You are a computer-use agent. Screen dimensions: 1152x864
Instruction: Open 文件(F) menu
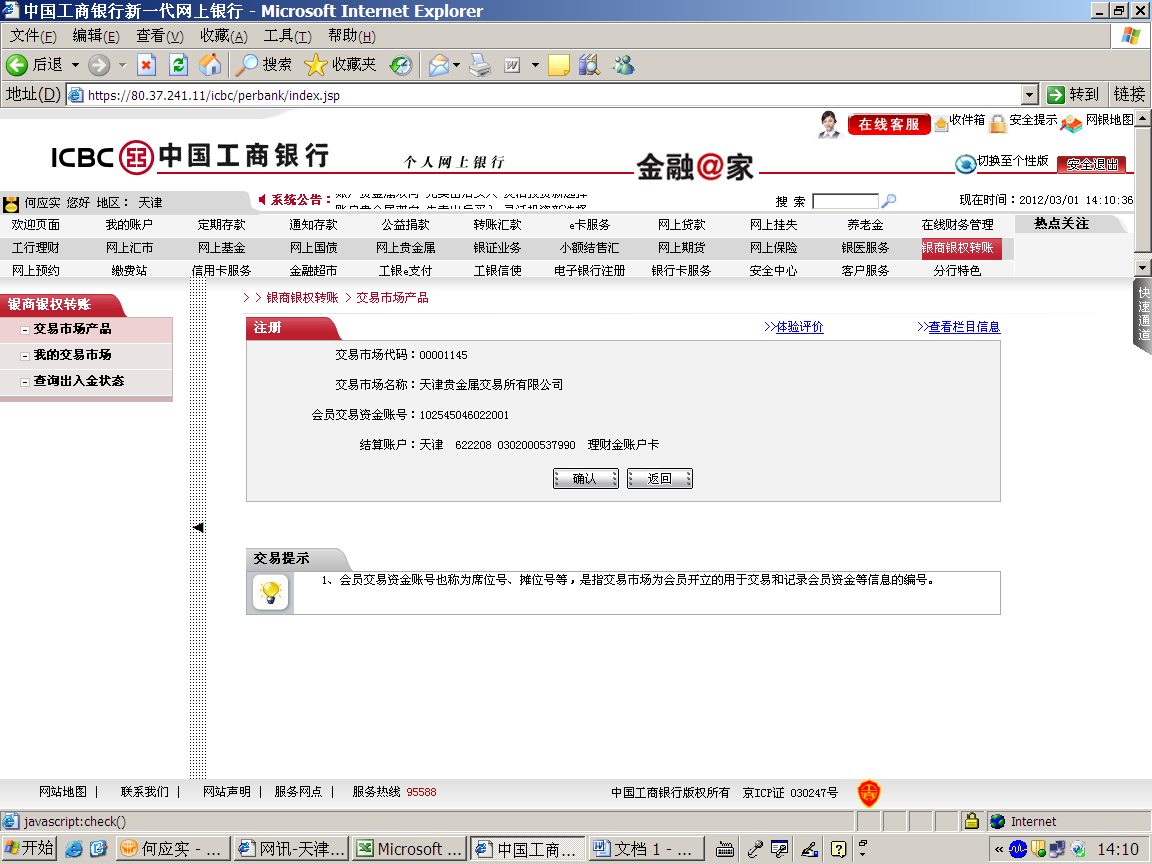[33, 36]
